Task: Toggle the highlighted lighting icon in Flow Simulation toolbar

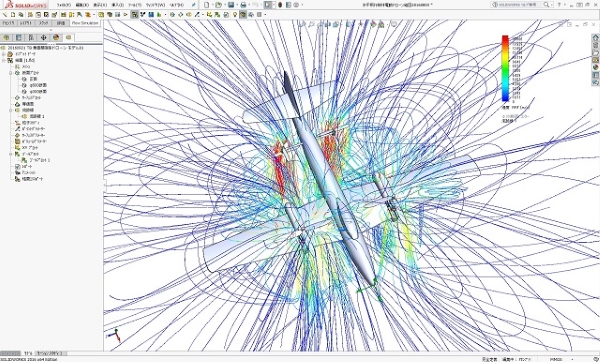Action: (x=243, y=15)
